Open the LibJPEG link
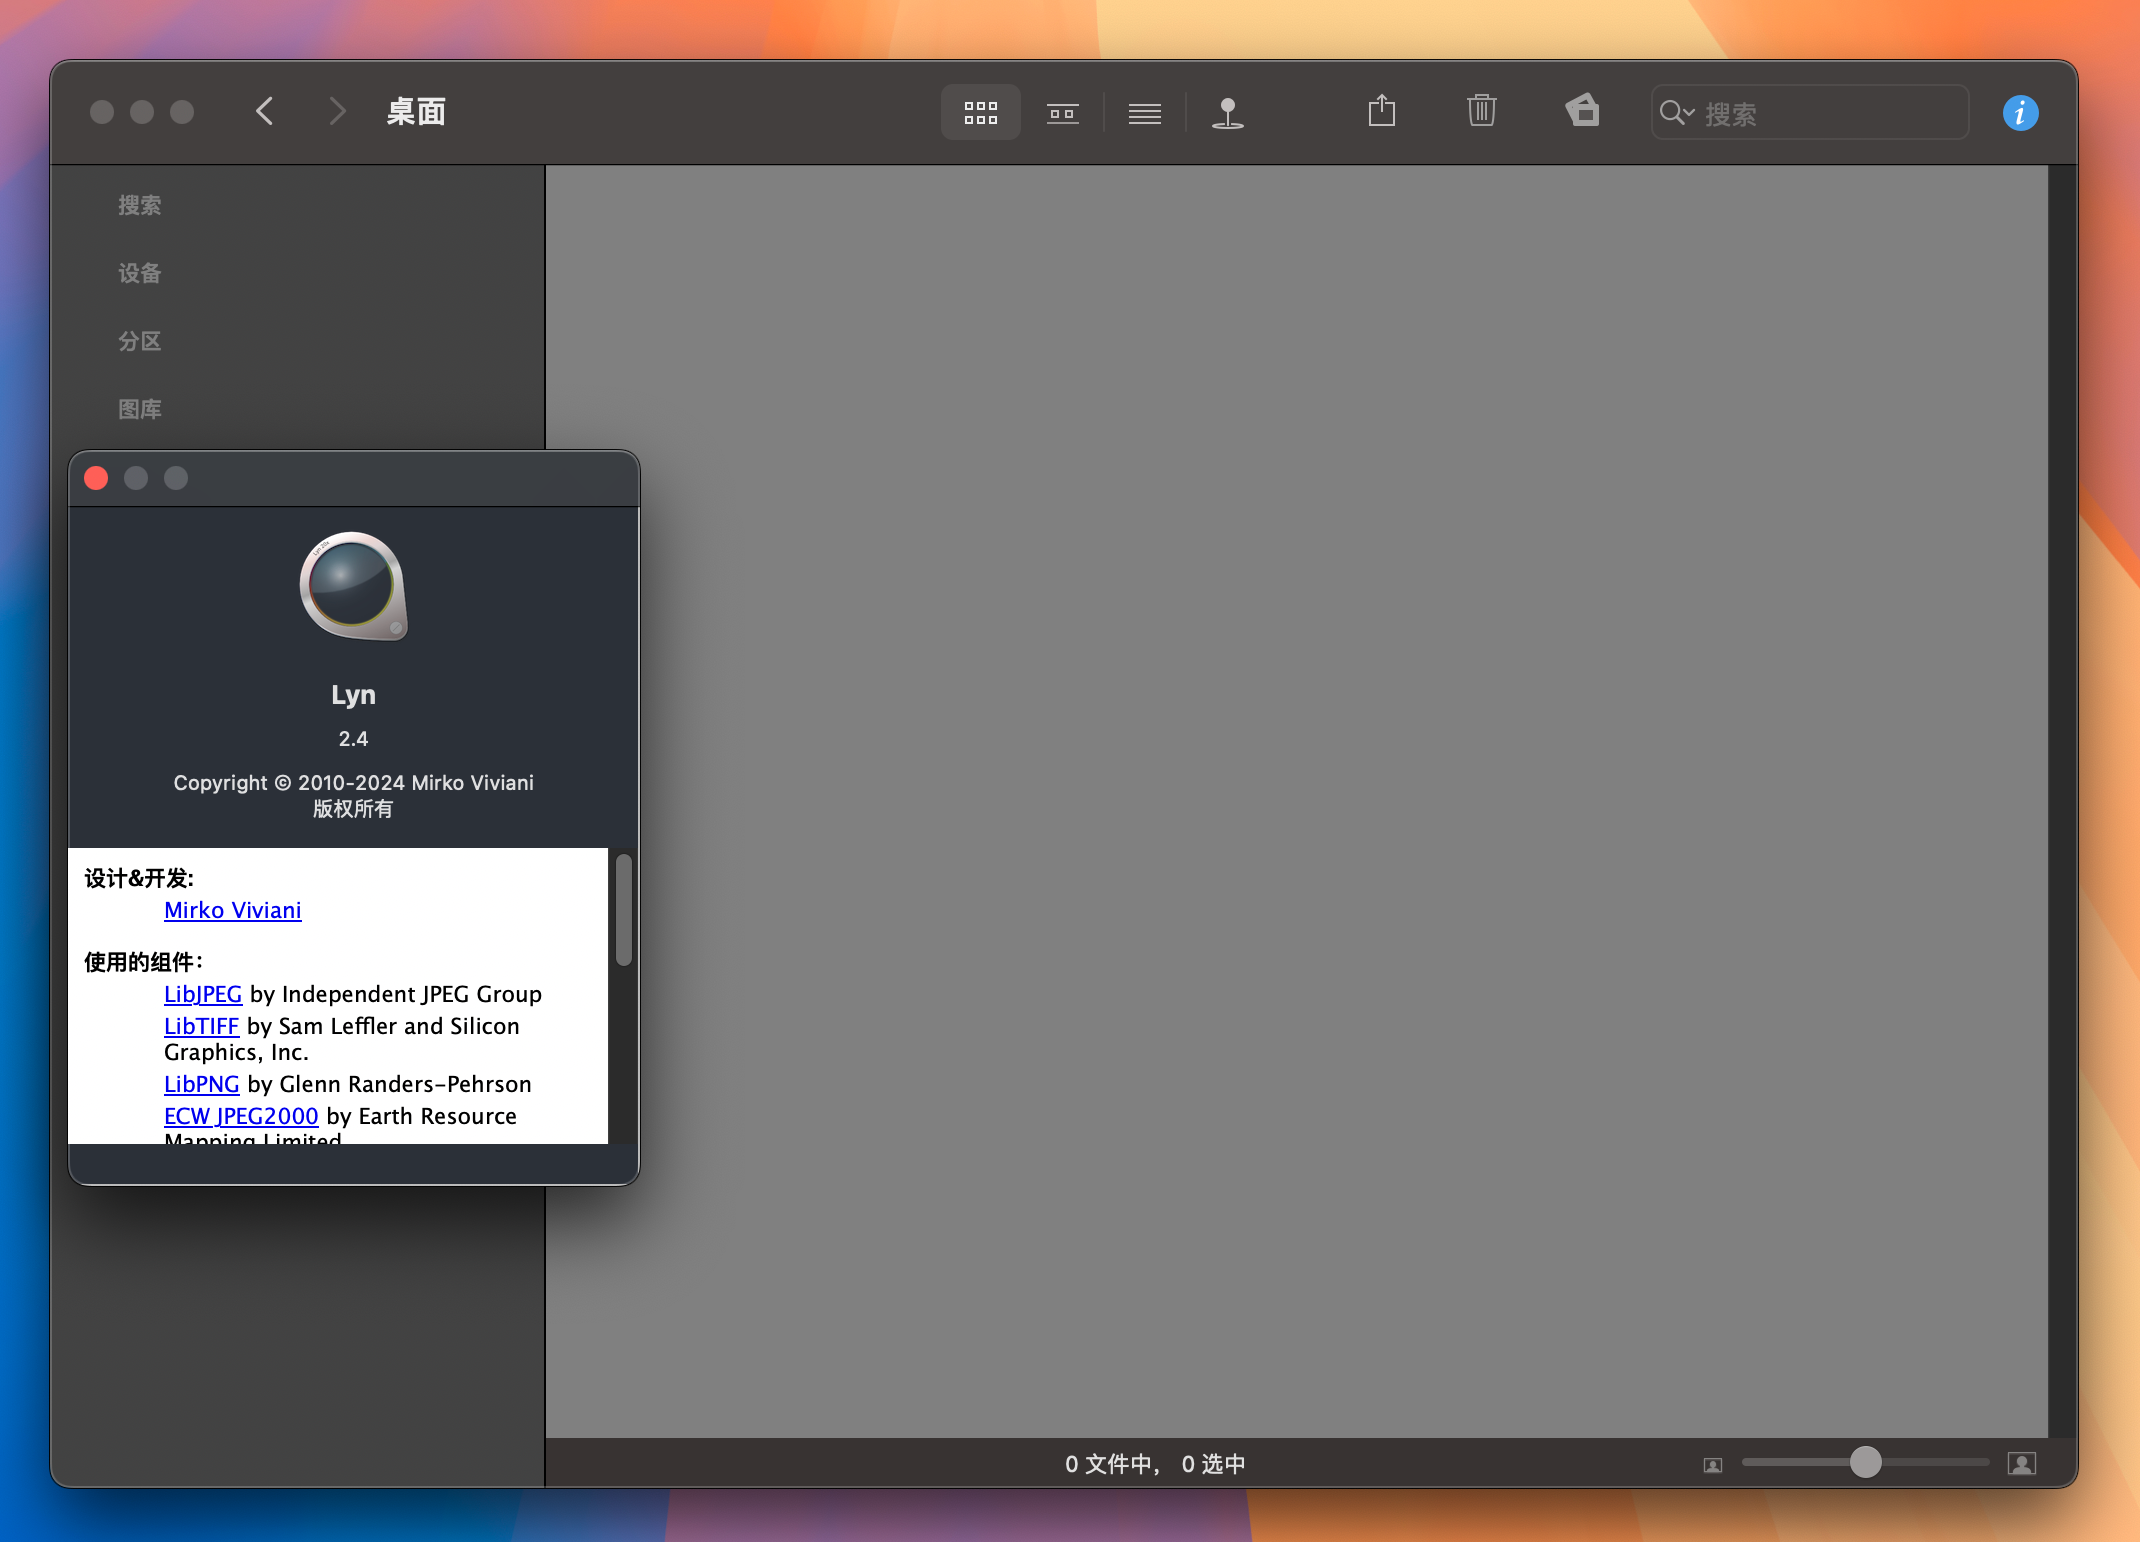The width and height of the screenshot is (2140, 1542). (203, 994)
